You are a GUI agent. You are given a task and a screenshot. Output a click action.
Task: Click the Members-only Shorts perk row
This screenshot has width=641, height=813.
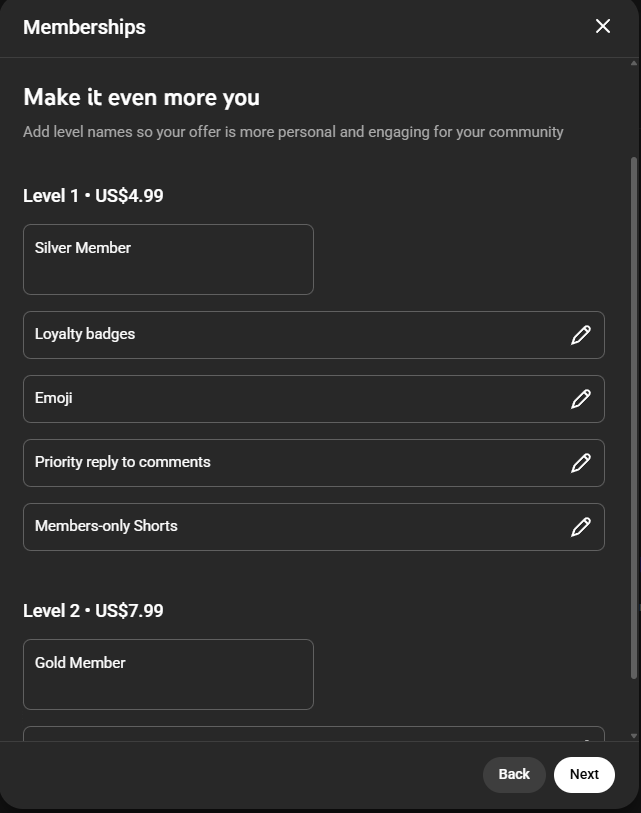pos(300,527)
